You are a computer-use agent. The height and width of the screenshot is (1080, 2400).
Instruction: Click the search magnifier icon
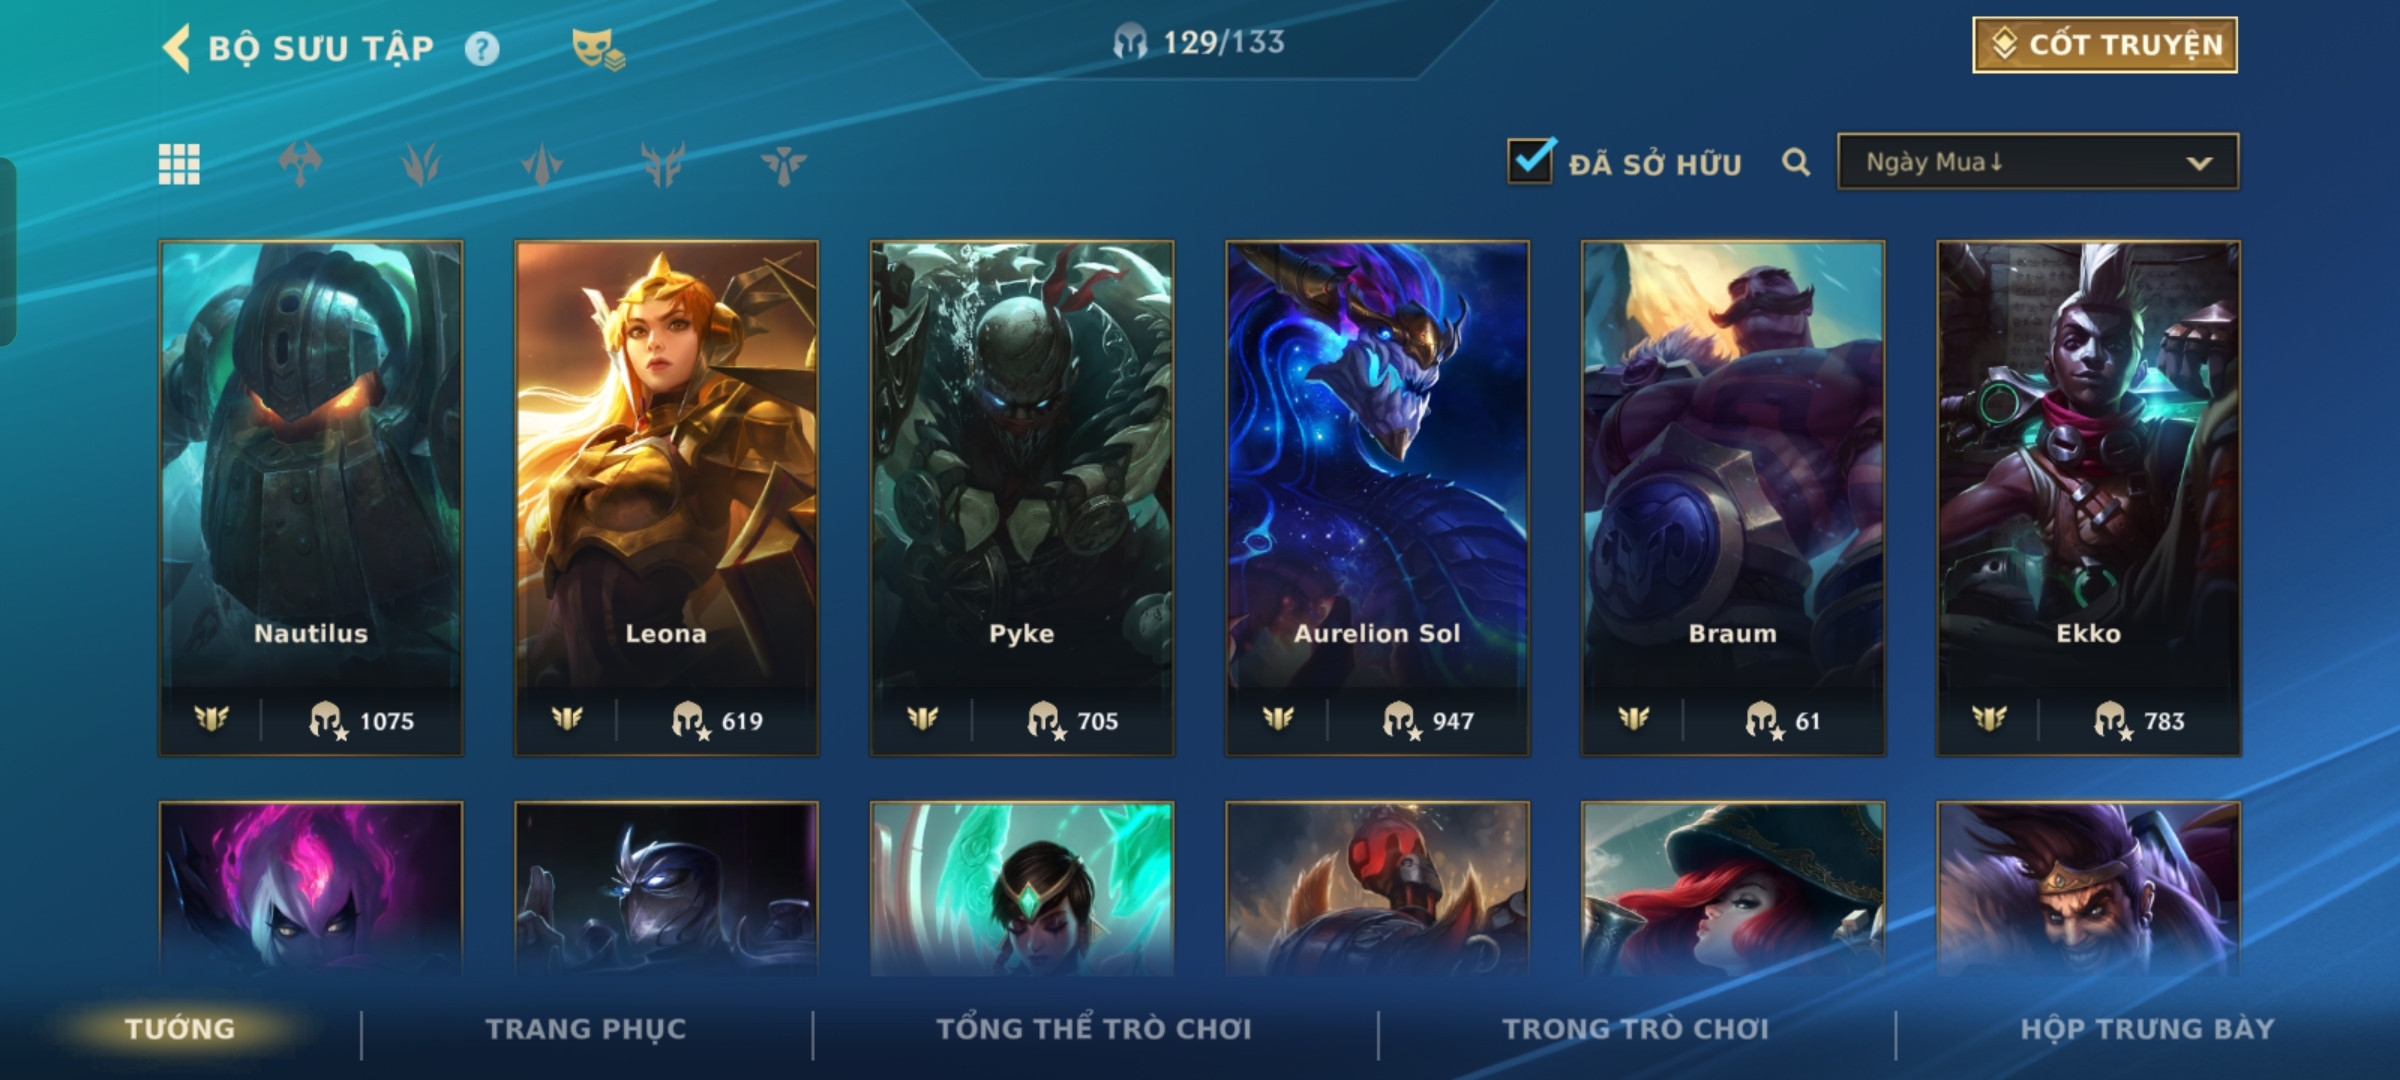click(1796, 162)
